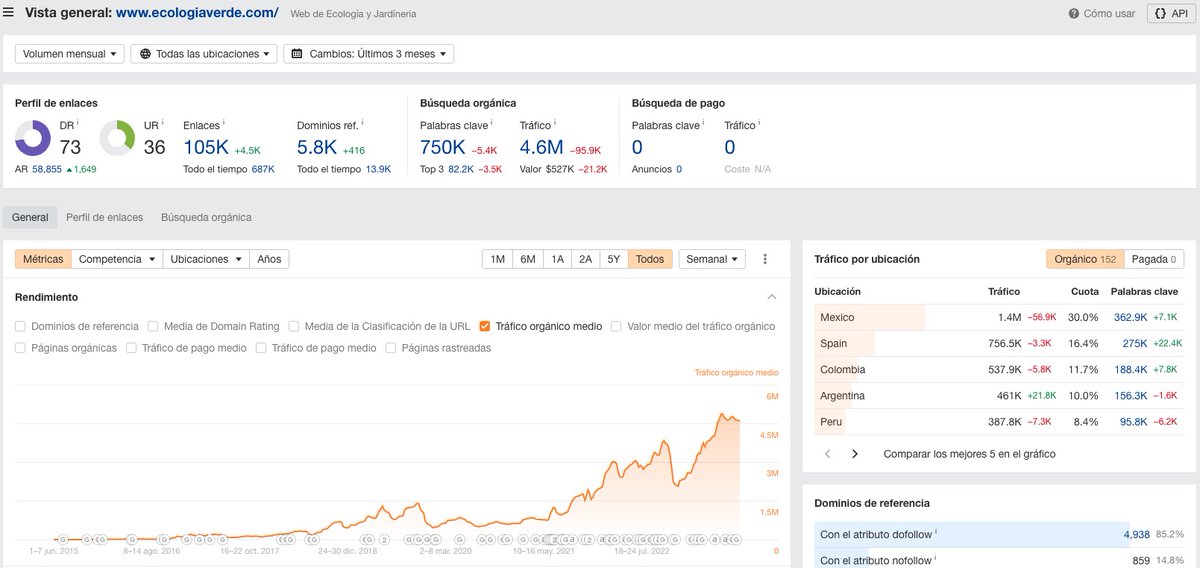Open the 750K organic keywords value
Image resolution: width=1200 pixels, height=568 pixels.
(x=443, y=147)
